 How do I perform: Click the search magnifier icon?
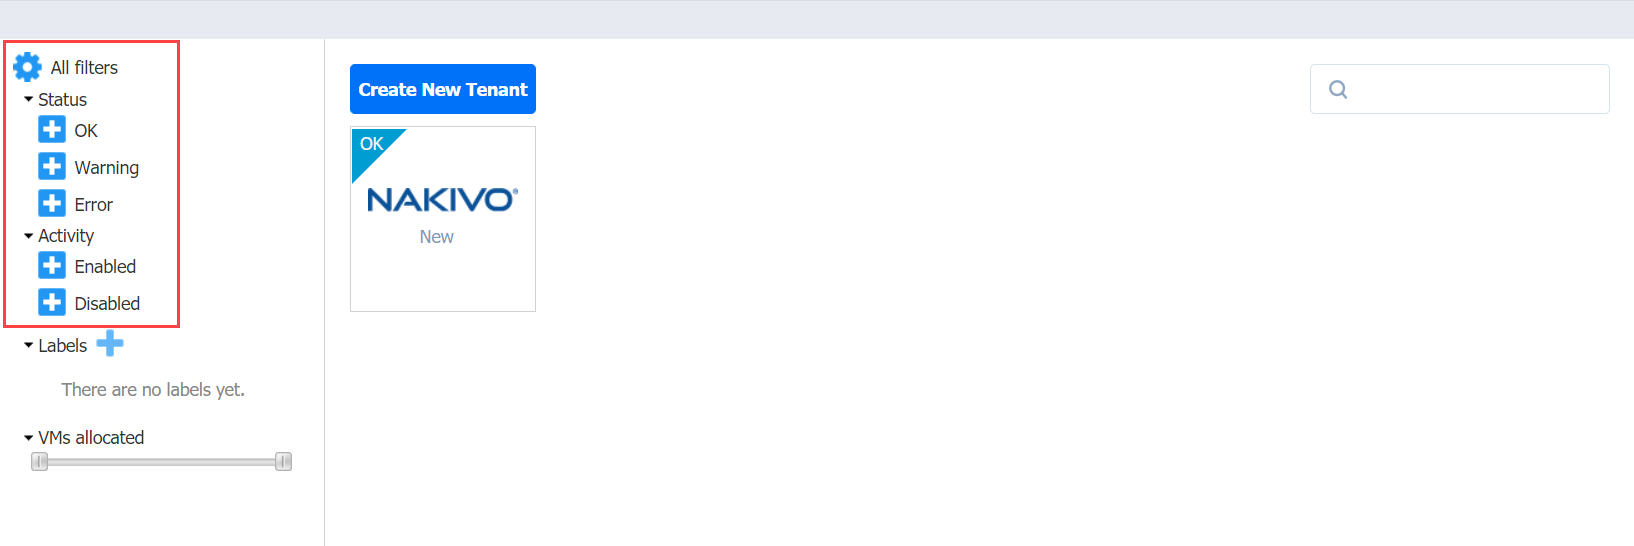tap(1338, 90)
